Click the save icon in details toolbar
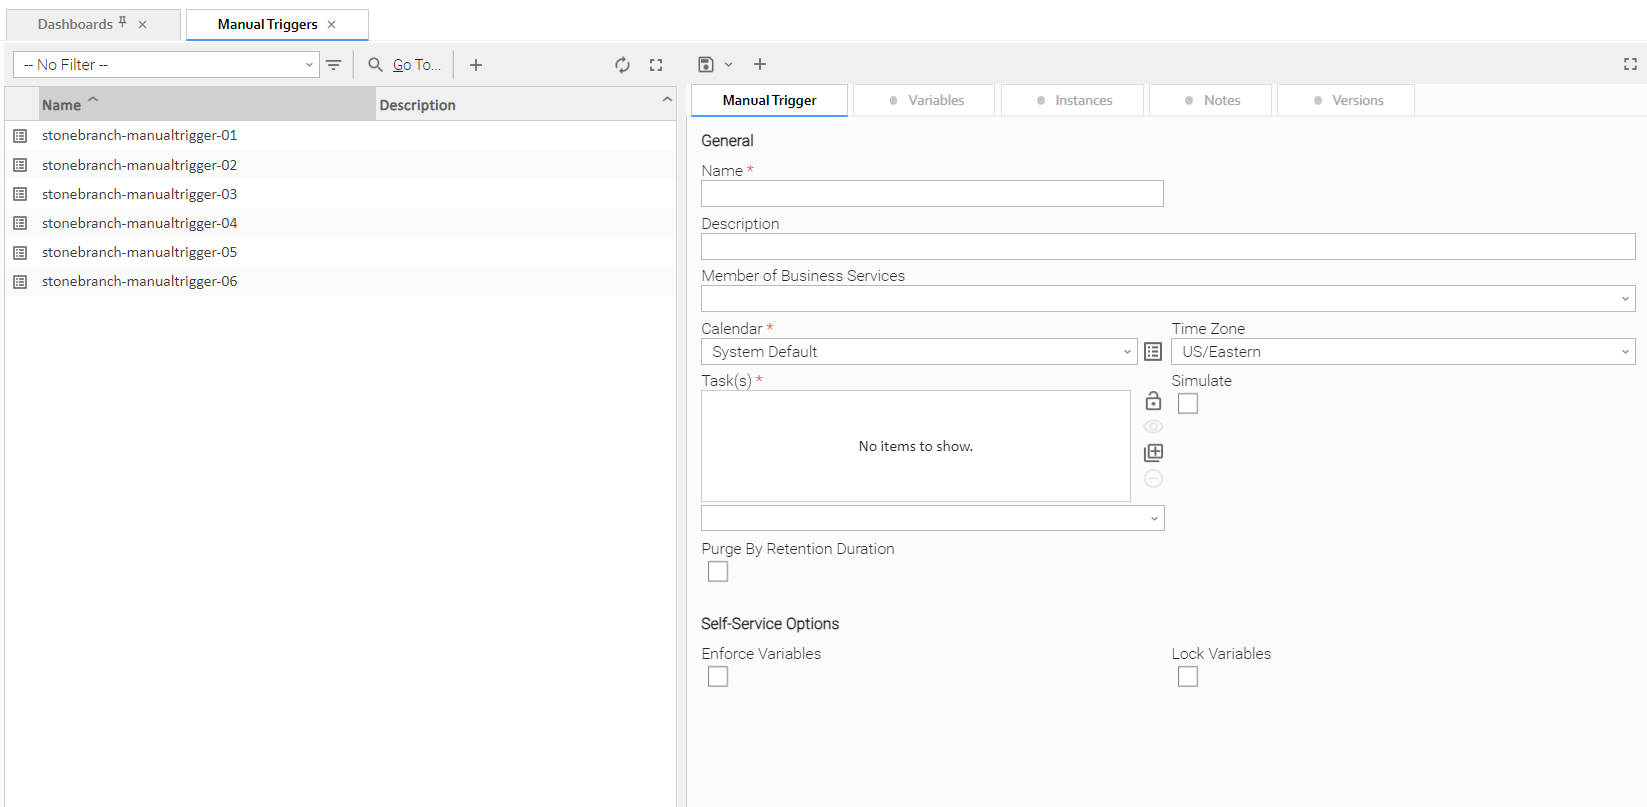Screen dimensions: 1647x807 tap(706, 65)
